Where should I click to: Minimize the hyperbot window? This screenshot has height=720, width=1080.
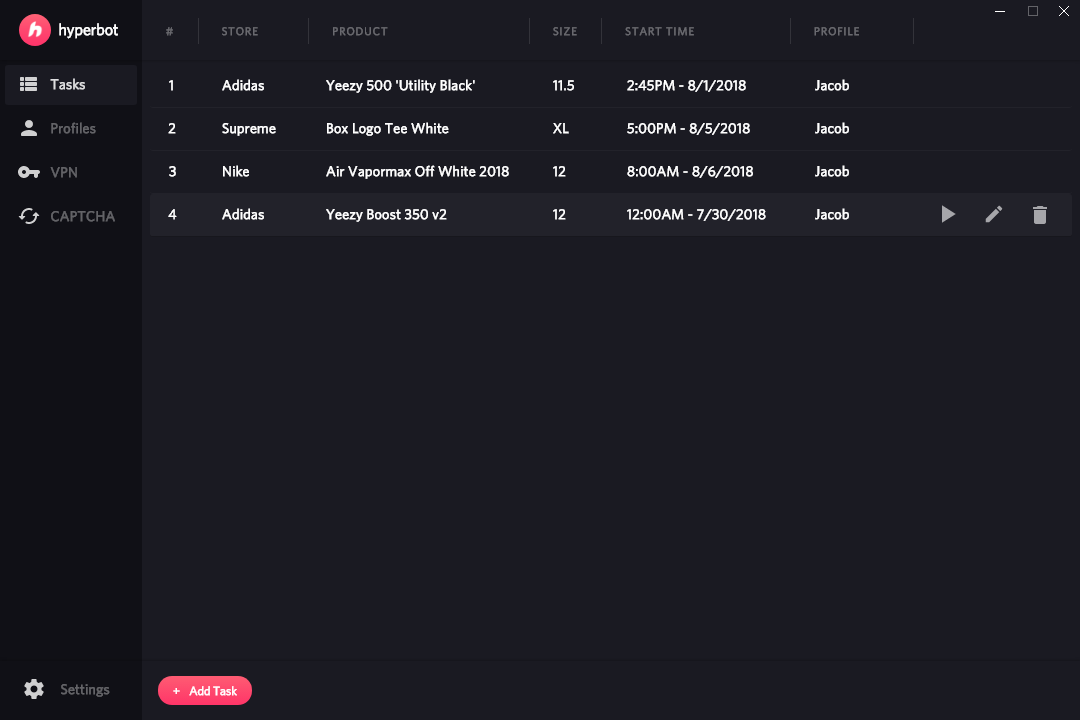[x=1000, y=11]
